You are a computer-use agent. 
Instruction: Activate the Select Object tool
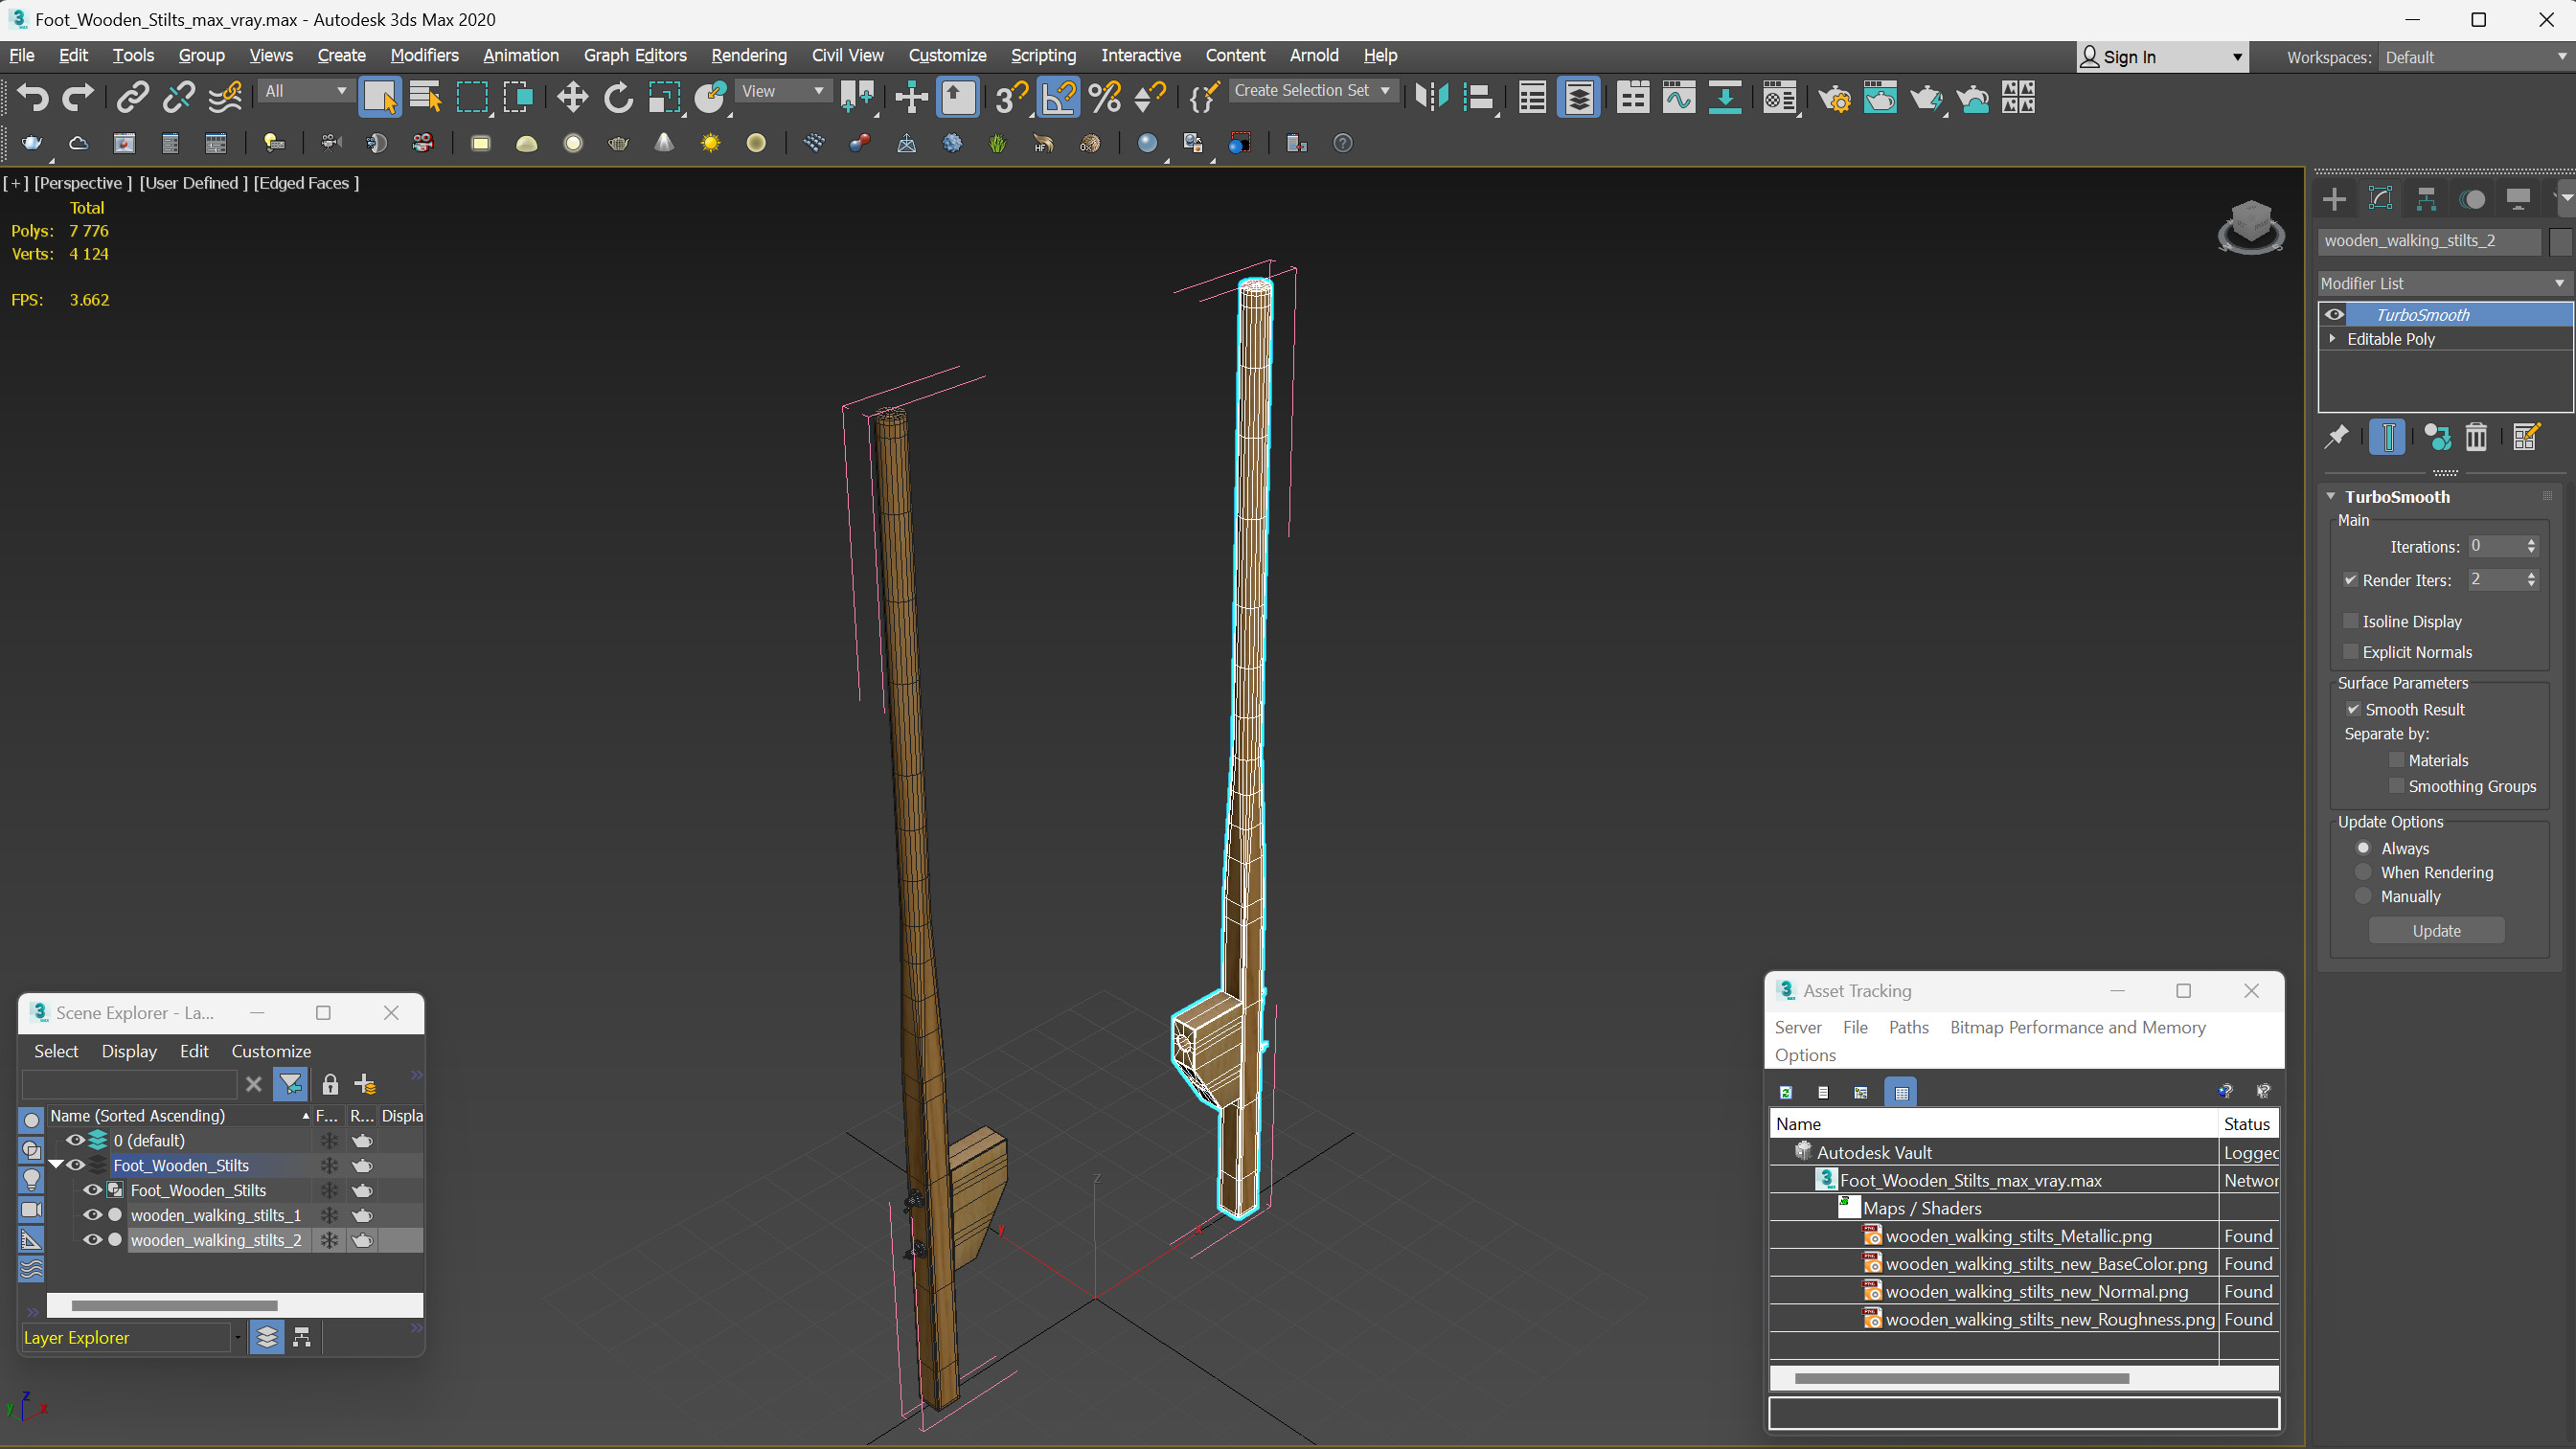[379, 97]
